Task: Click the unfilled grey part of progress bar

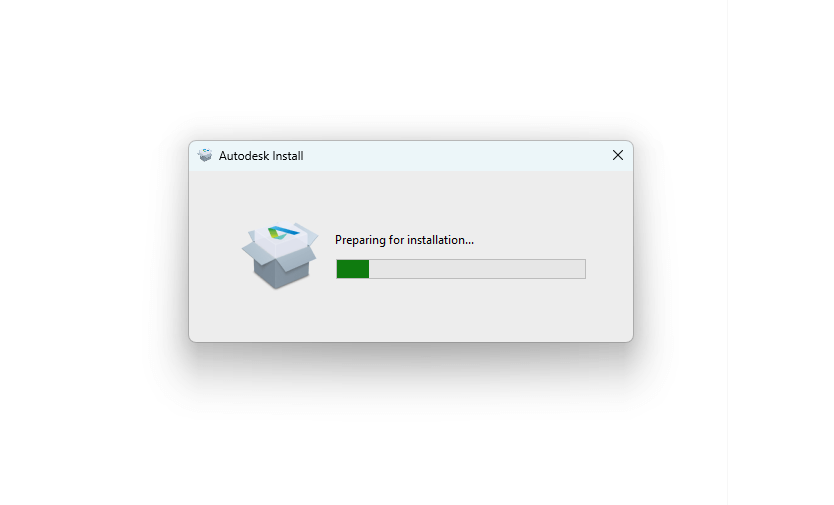Action: [477, 269]
